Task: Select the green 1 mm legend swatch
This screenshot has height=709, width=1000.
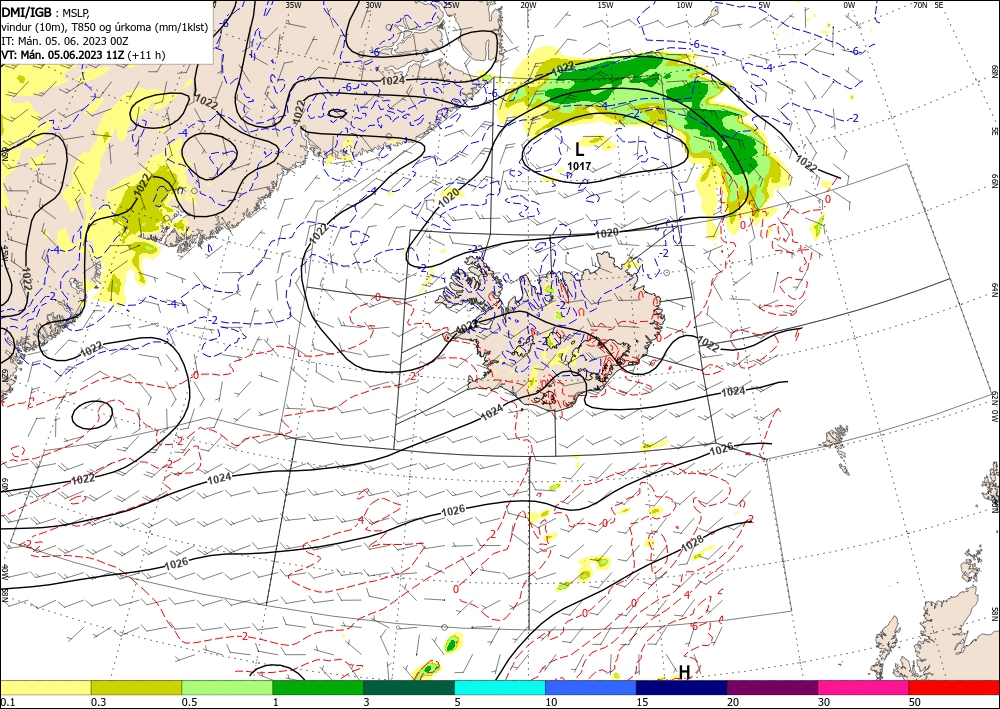Action: (318, 687)
